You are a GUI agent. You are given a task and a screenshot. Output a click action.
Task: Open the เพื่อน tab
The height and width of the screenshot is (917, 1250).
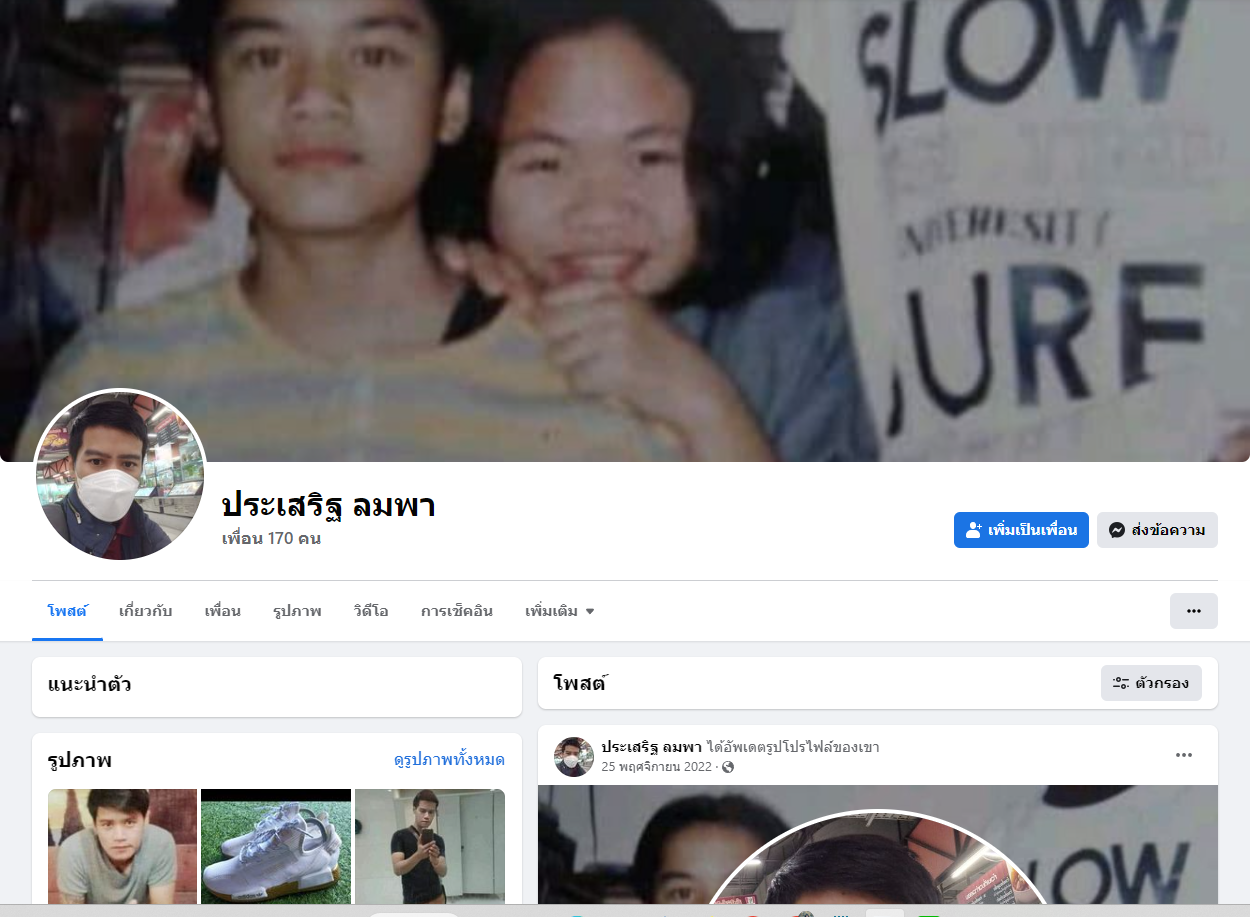[223, 611]
